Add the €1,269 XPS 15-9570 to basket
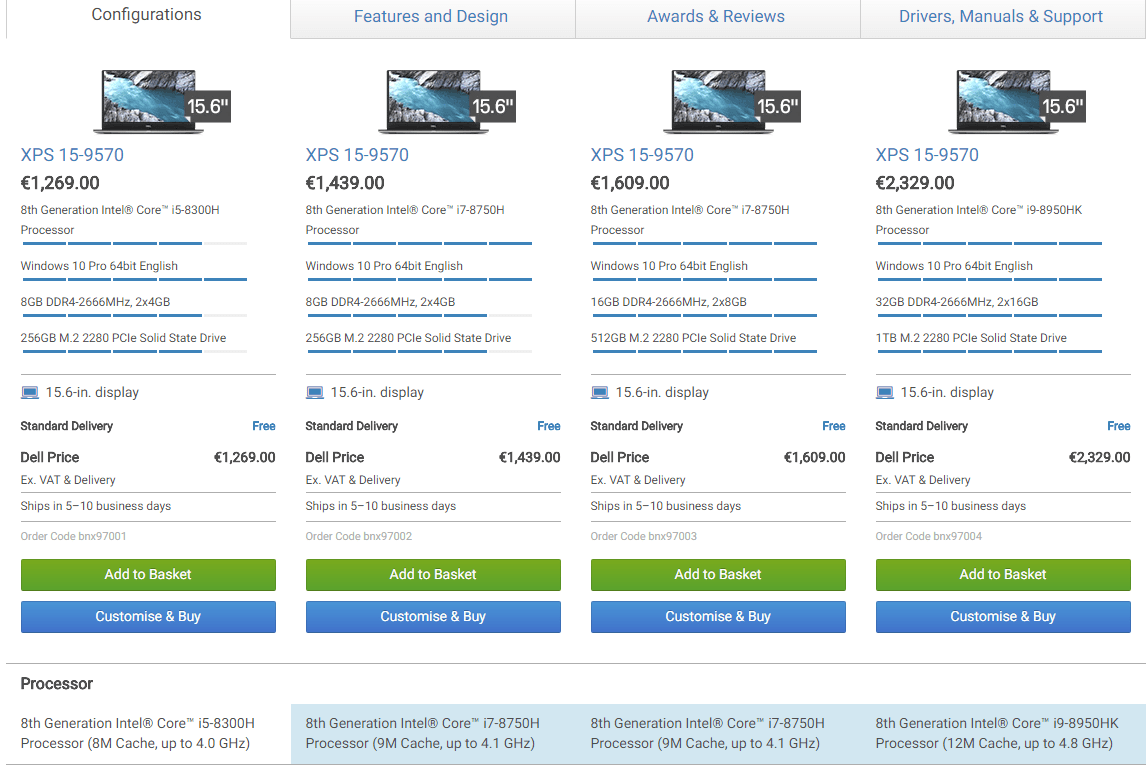The image size is (1148, 769). 148,575
